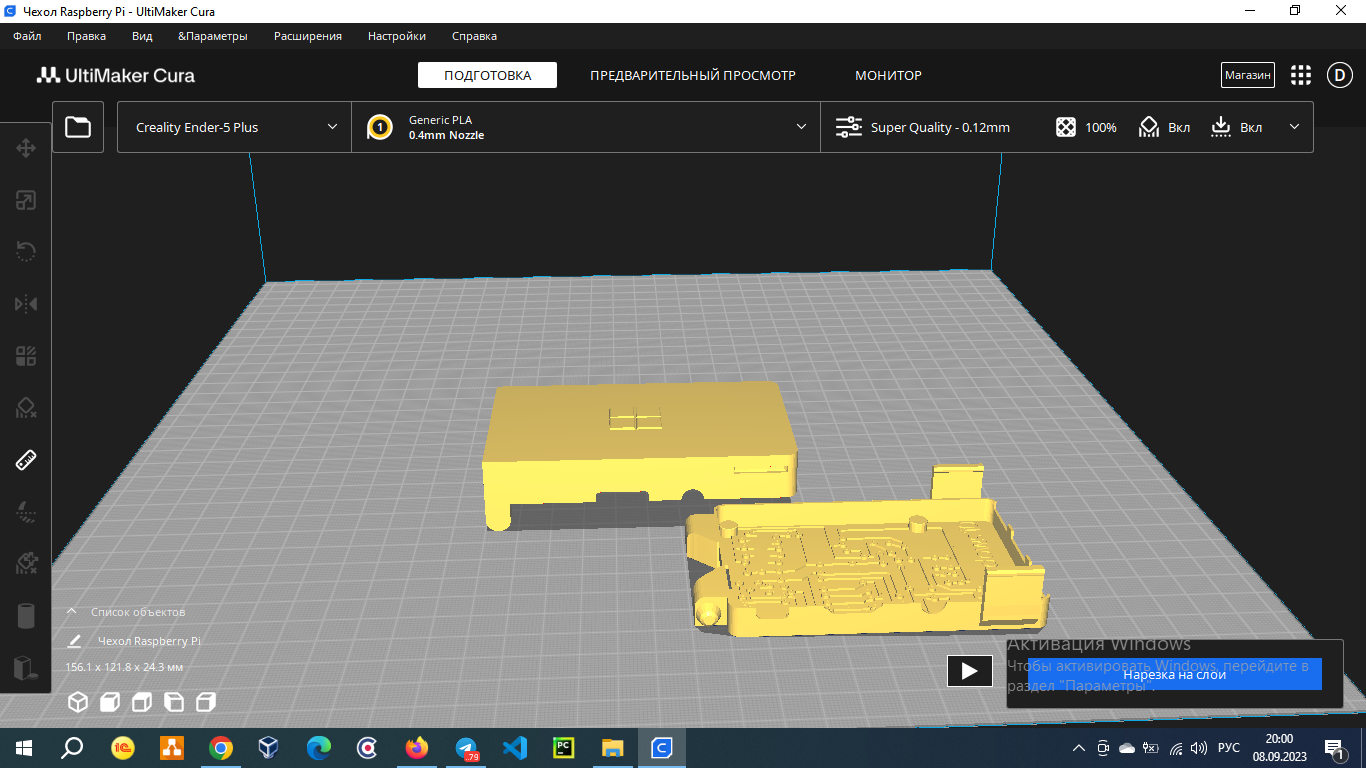Switch to the Предварительный просмотр tab
The width and height of the screenshot is (1366, 768).
pos(692,75)
